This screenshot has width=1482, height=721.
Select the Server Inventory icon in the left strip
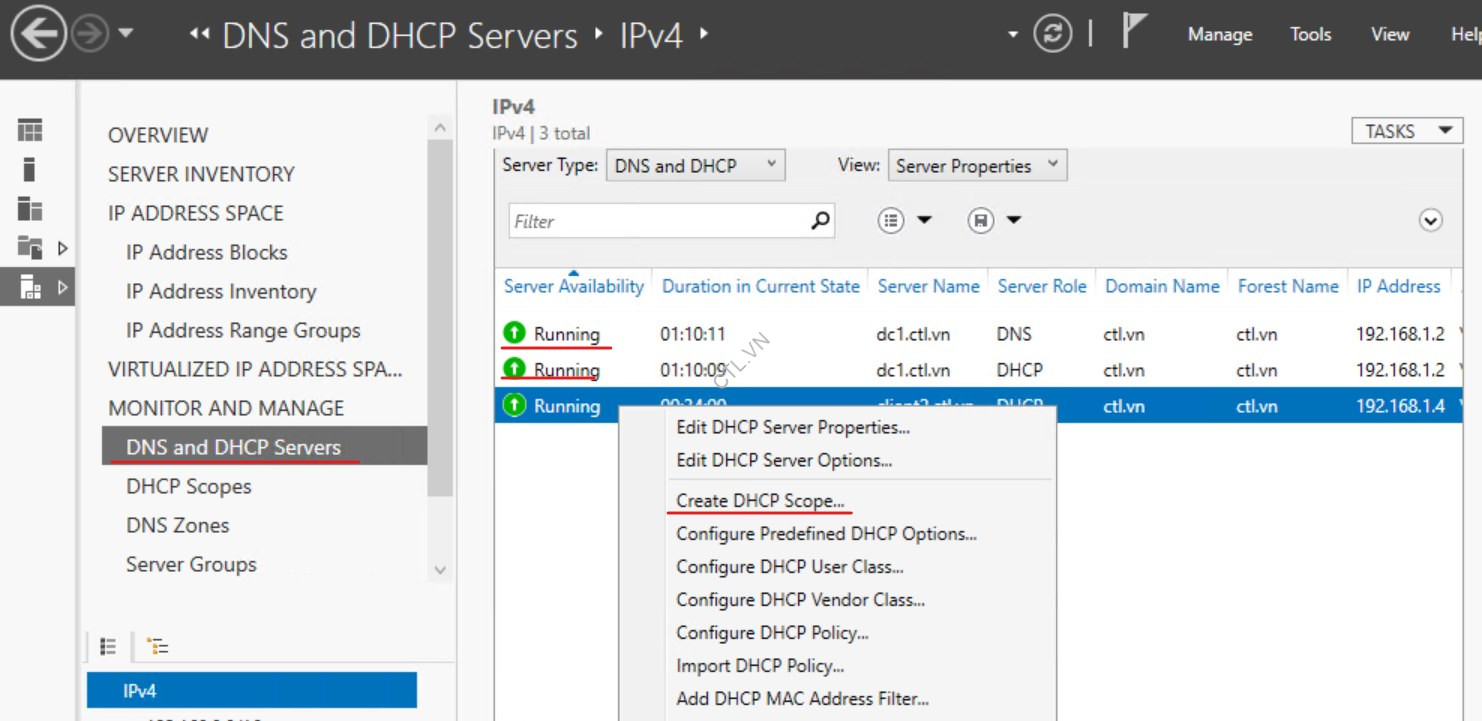tap(29, 169)
